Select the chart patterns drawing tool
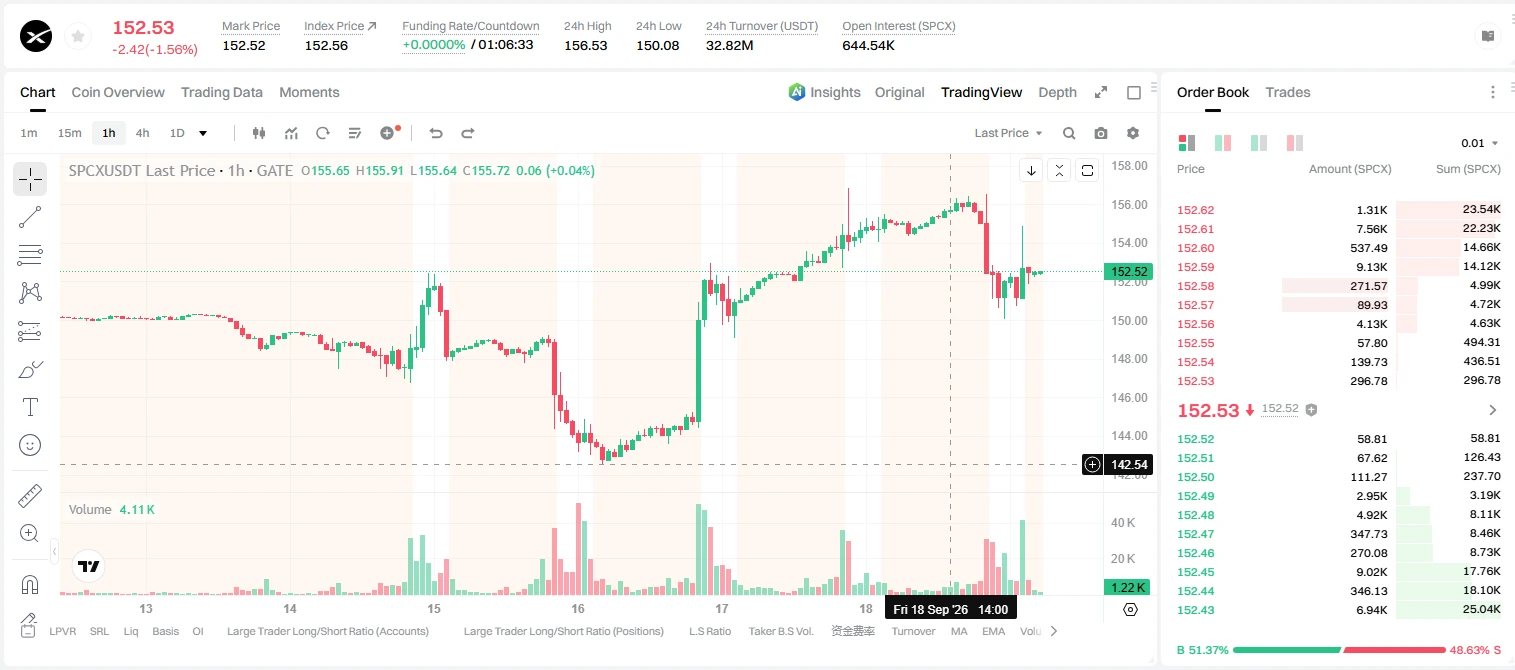This screenshot has width=1515, height=670. tap(30, 293)
